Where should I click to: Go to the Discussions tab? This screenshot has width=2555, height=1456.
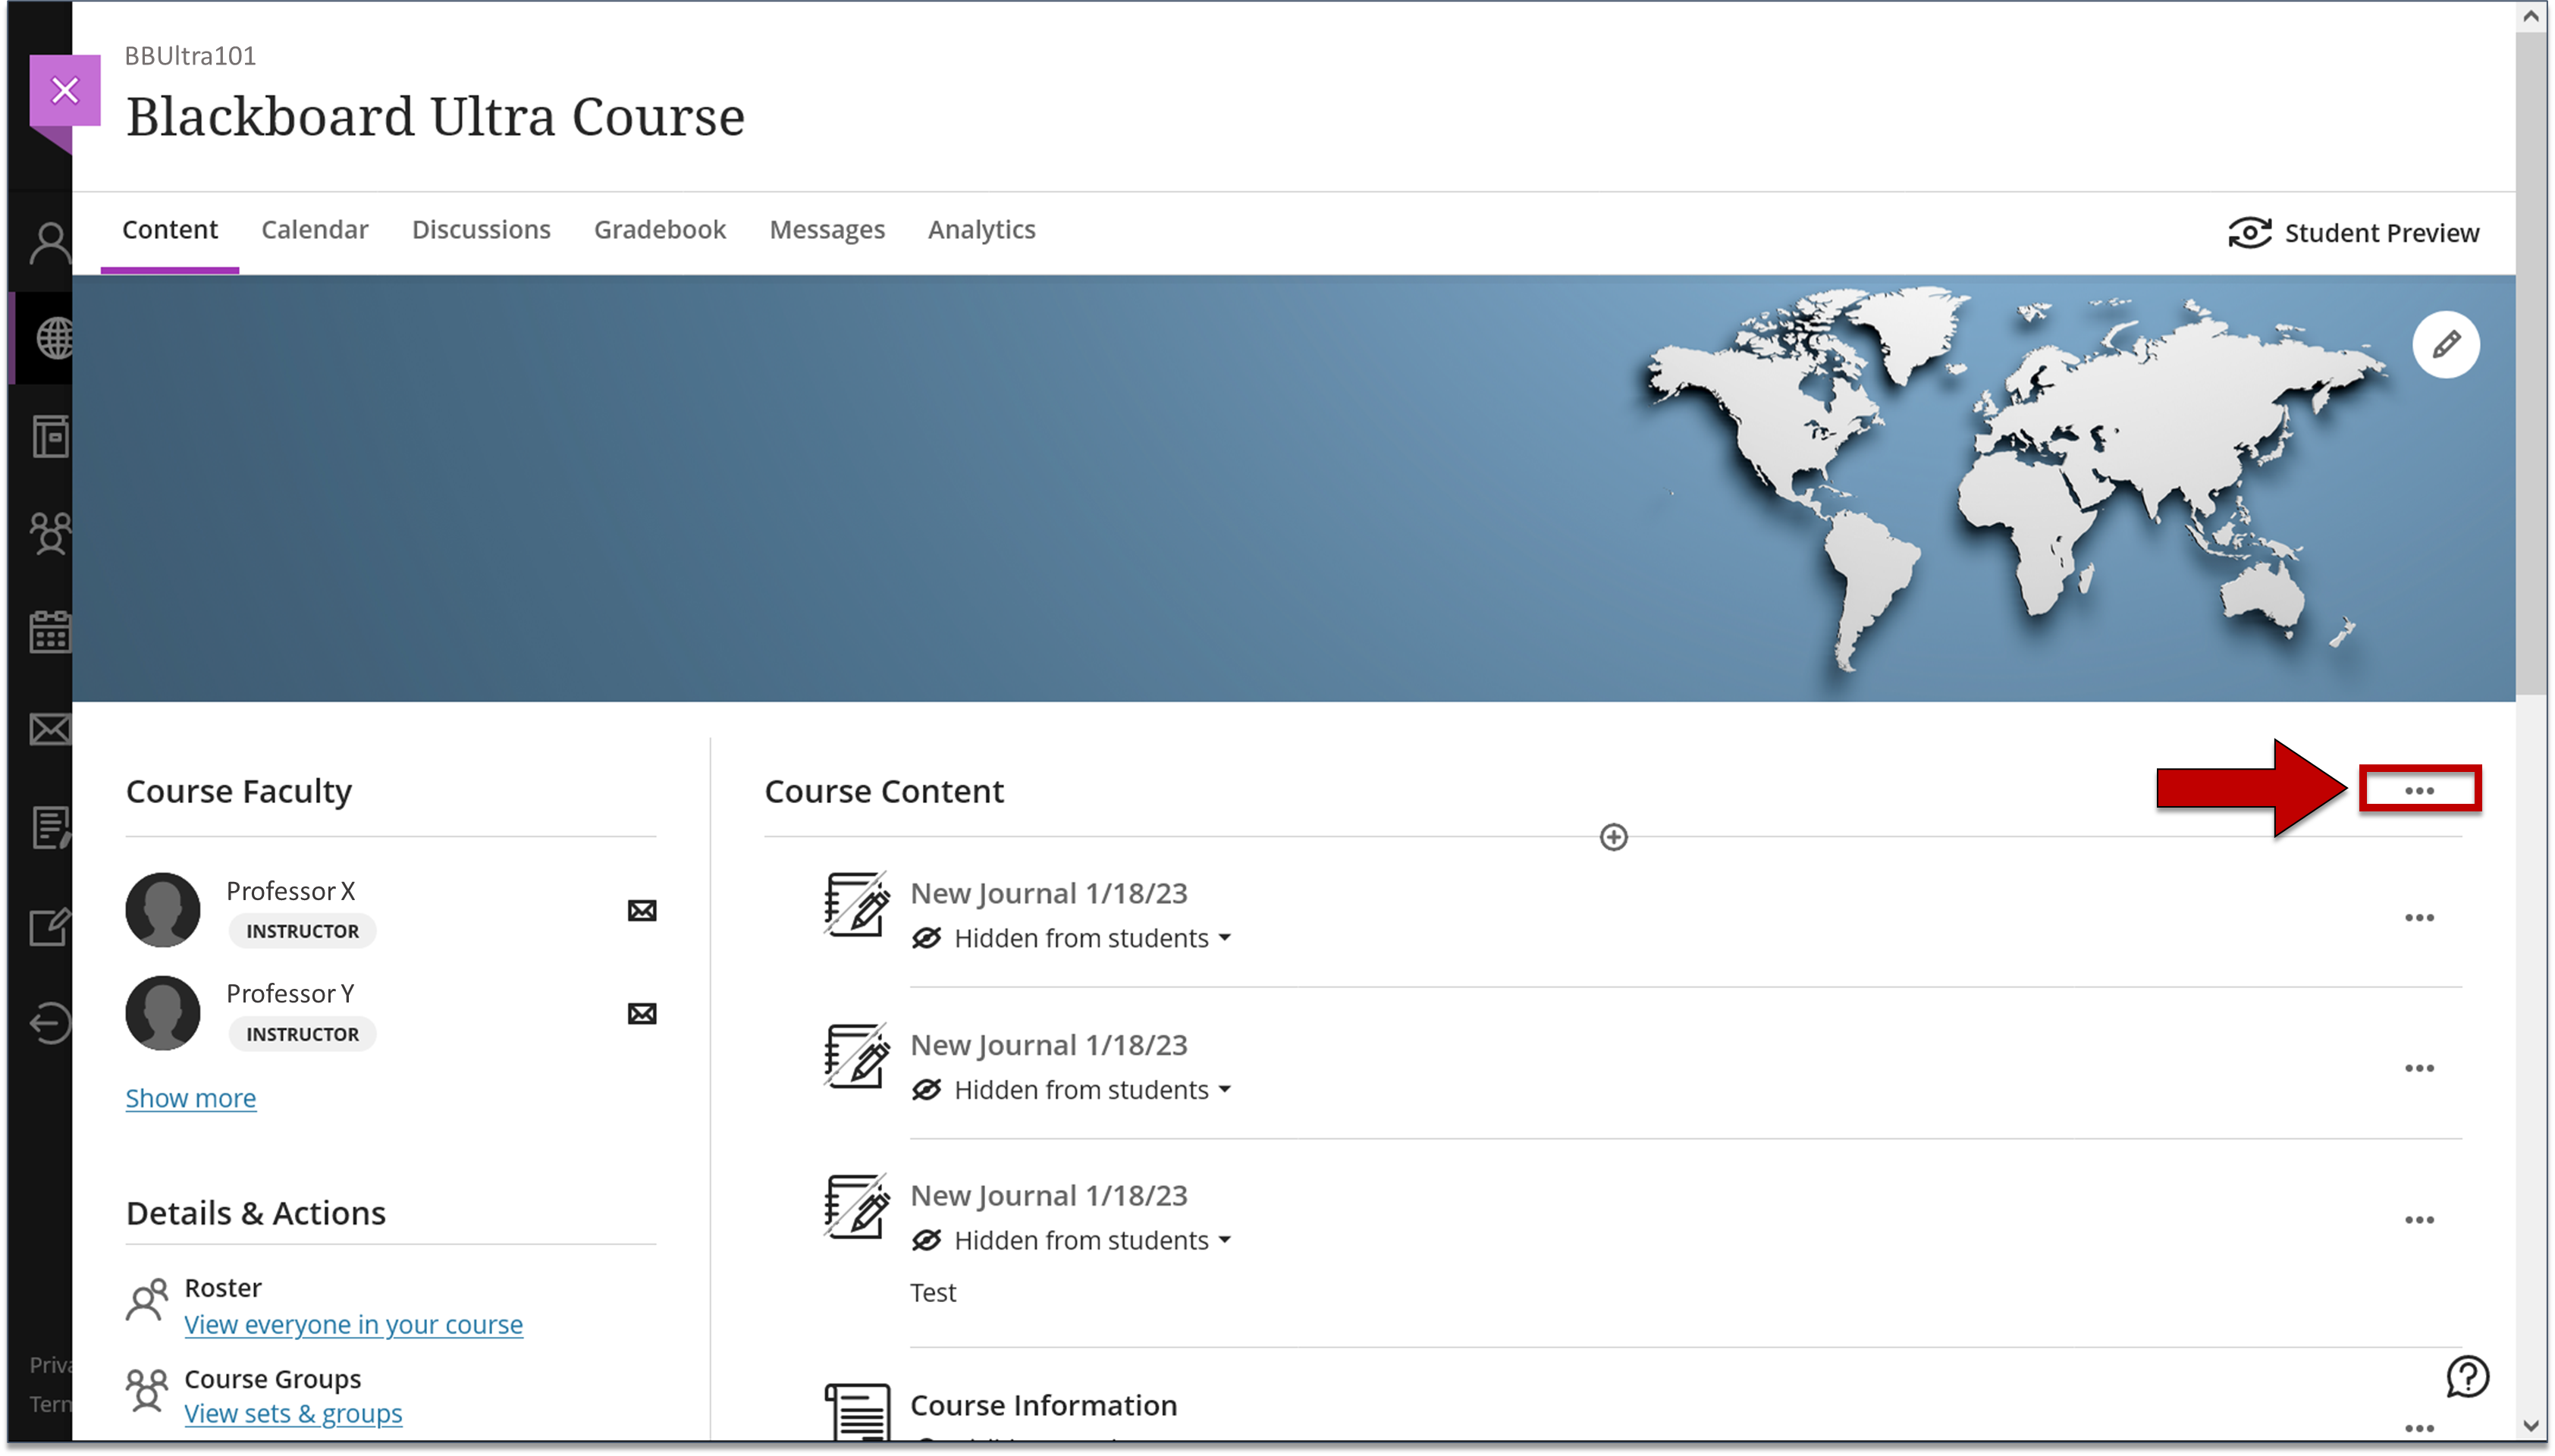[481, 229]
